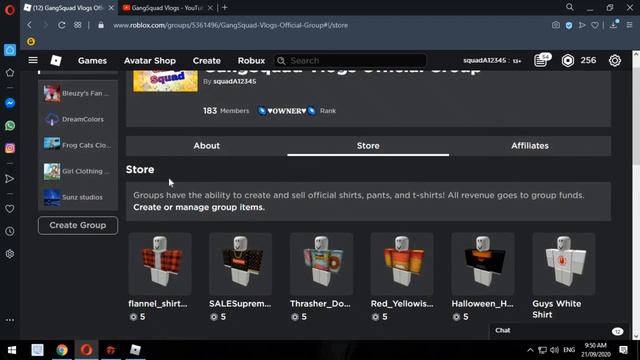Open the speed dial grid icon

click(x=78, y=25)
